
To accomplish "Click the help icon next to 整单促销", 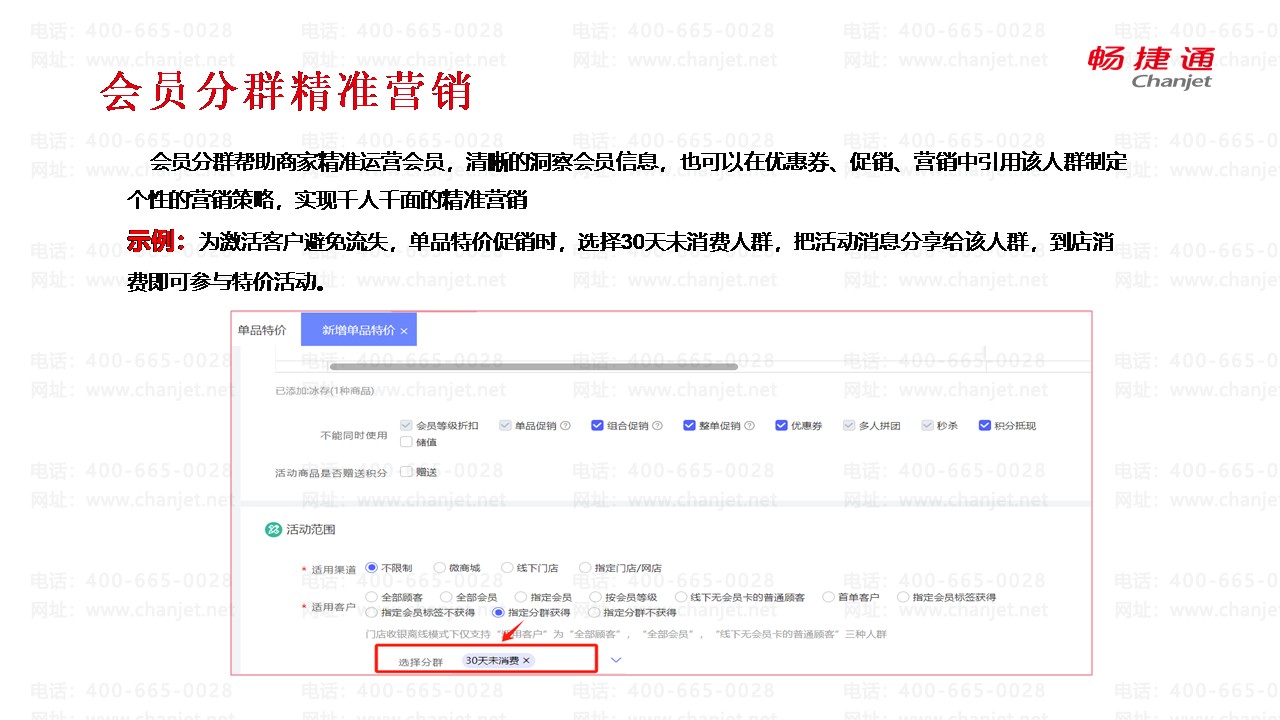I will [750, 426].
